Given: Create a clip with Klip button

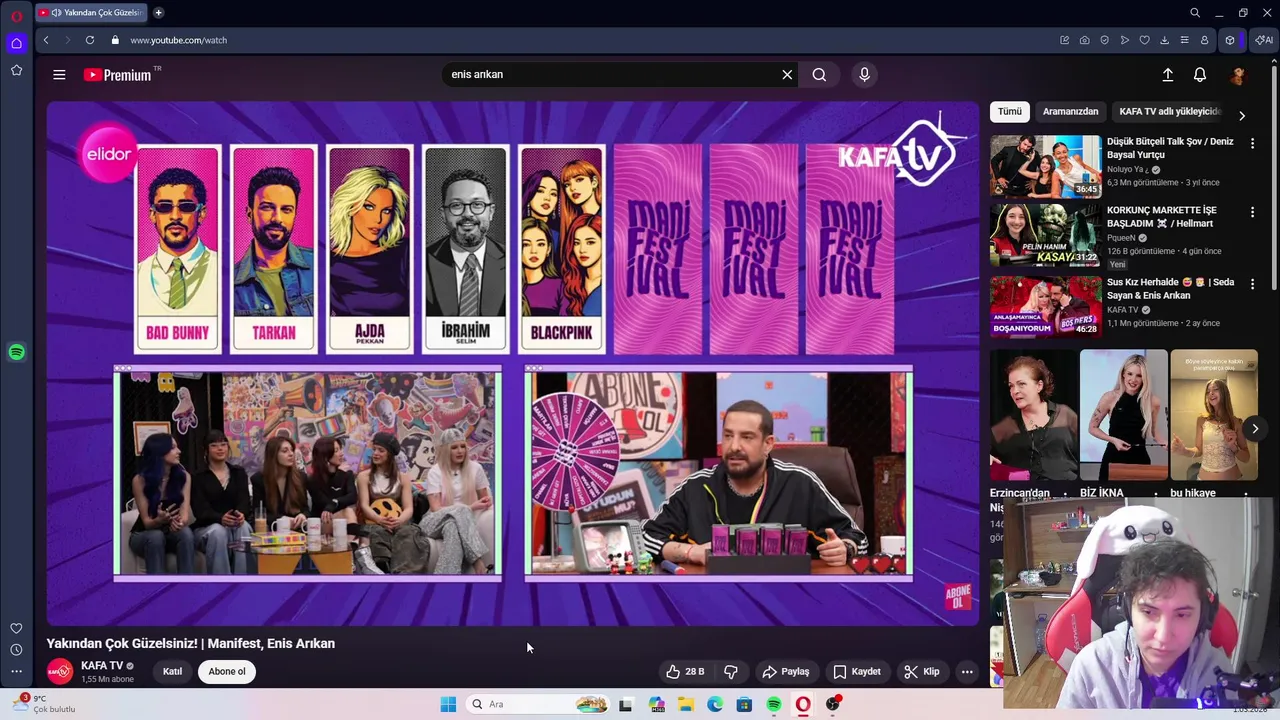Looking at the screenshot, I should click(x=922, y=672).
